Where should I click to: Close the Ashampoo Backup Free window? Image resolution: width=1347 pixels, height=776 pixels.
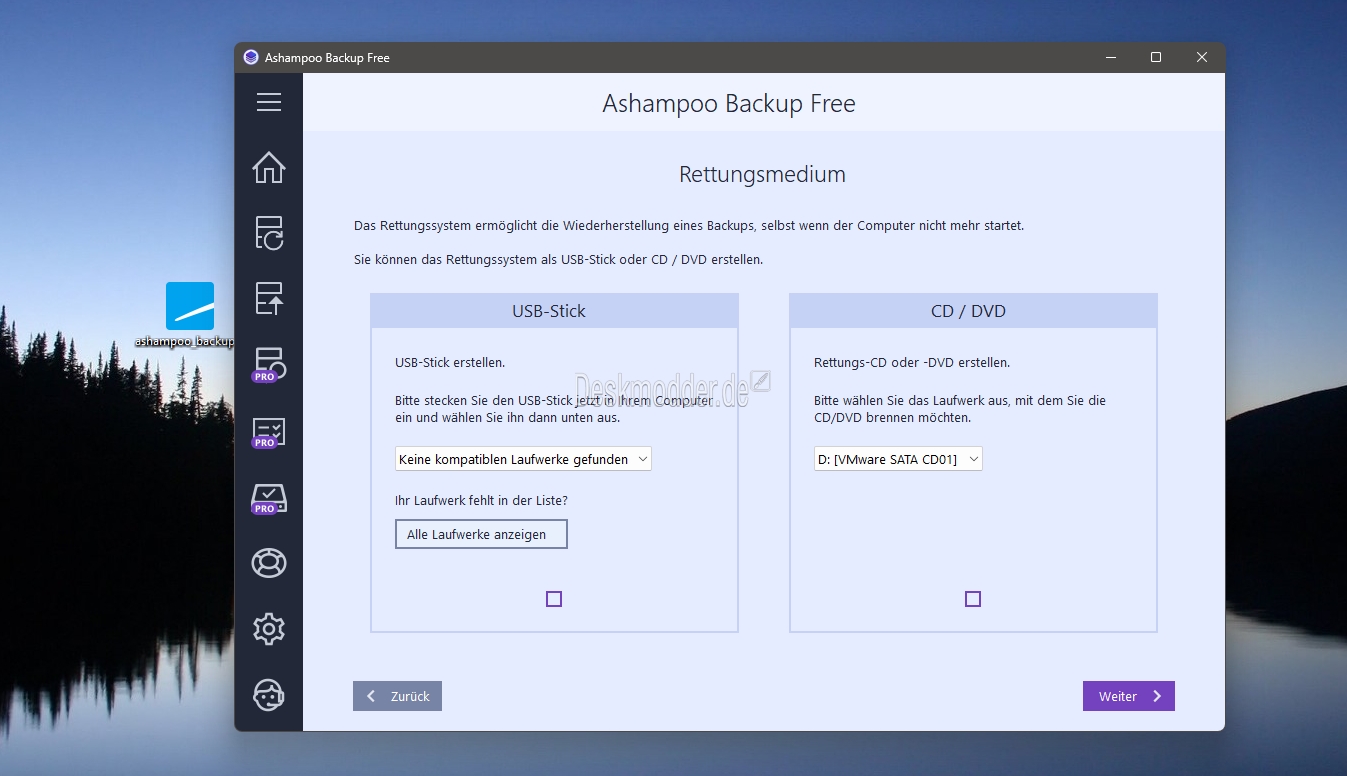click(1202, 57)
